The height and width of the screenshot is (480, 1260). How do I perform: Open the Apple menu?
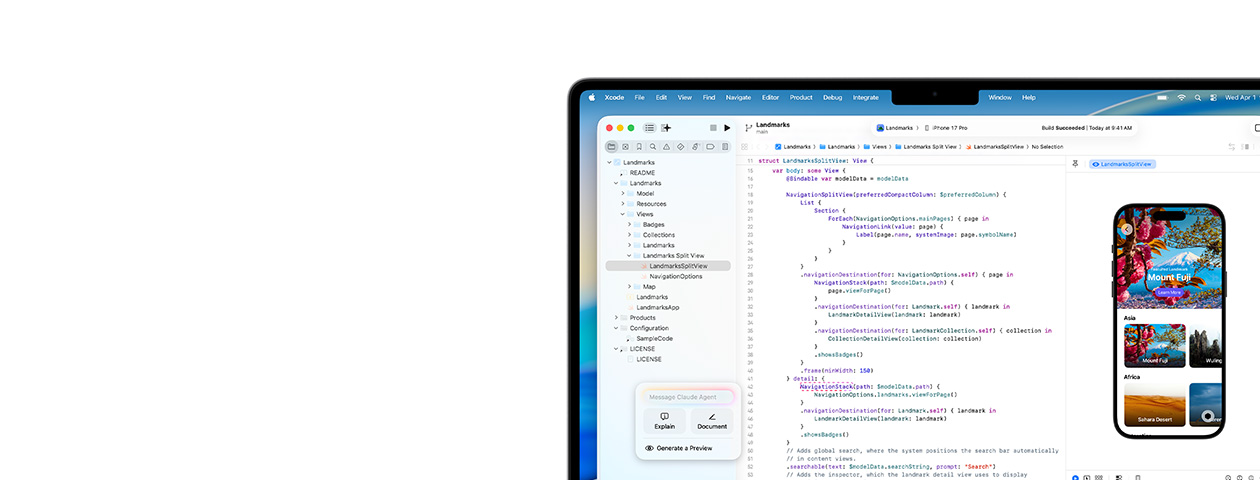click(591, 97)
